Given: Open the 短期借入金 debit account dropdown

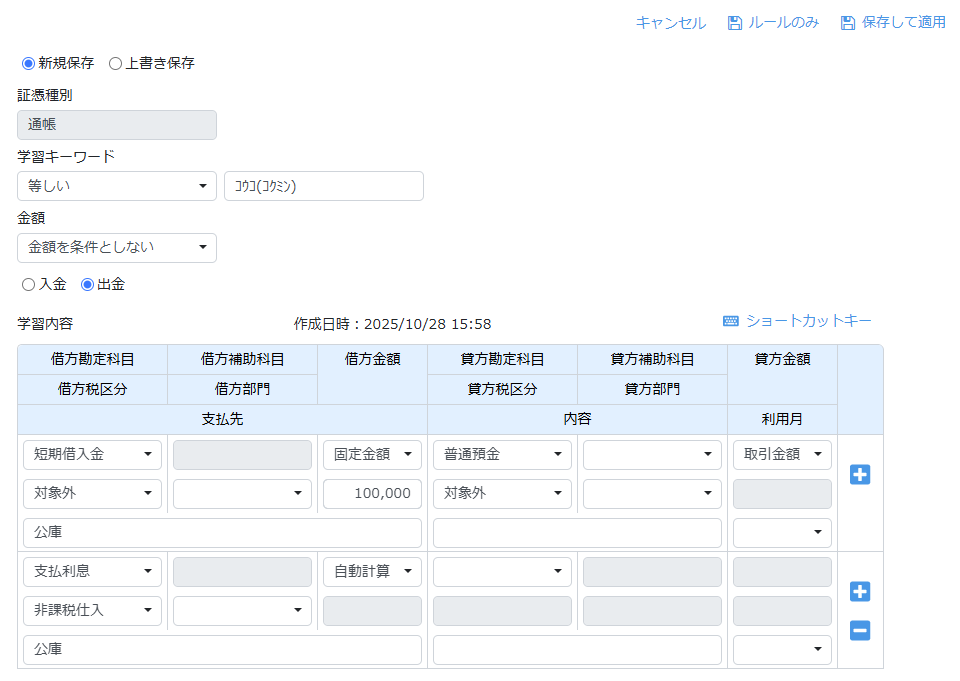Looking at the screenshot, I should (x=92, y=455).
